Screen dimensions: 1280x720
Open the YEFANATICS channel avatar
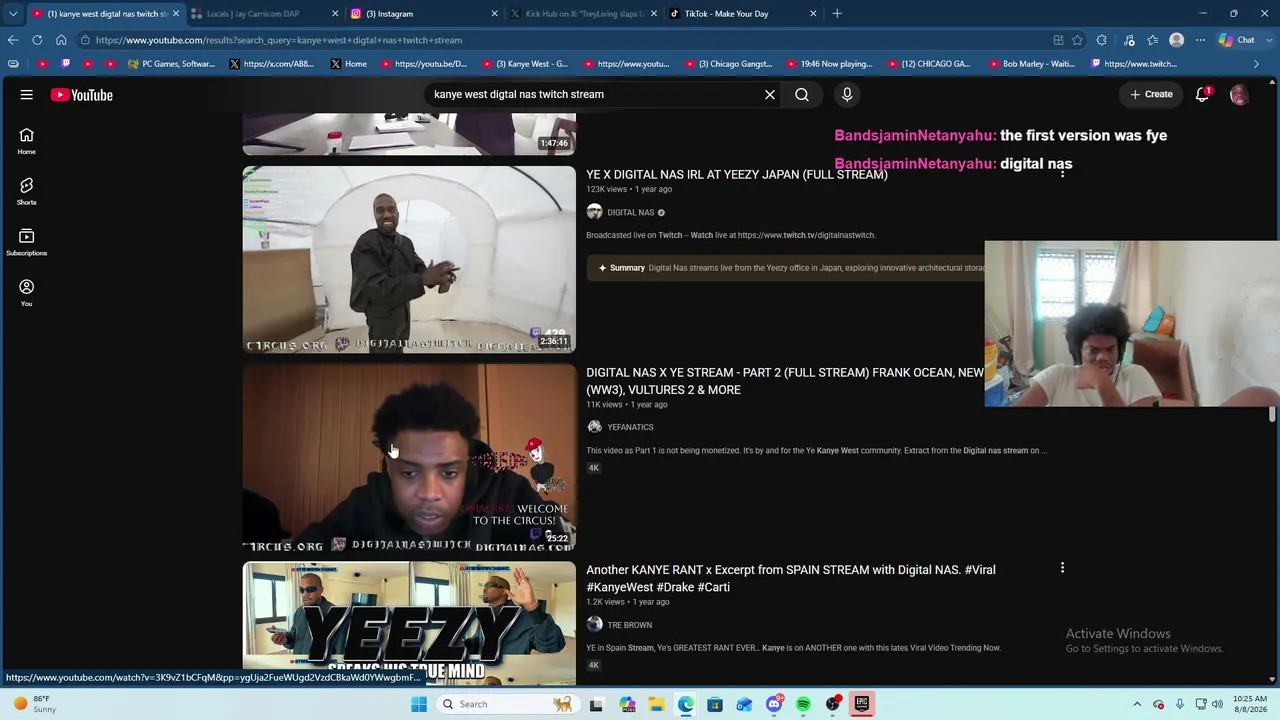click(x=594, y=427)
